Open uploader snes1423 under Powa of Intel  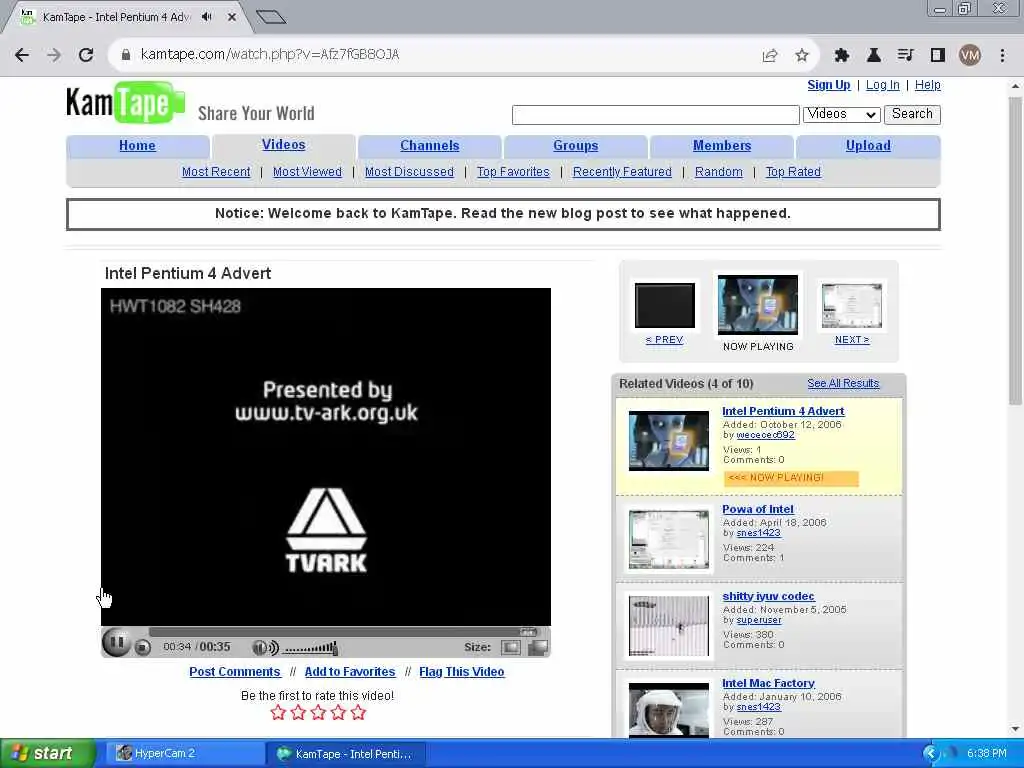[758, 533]
